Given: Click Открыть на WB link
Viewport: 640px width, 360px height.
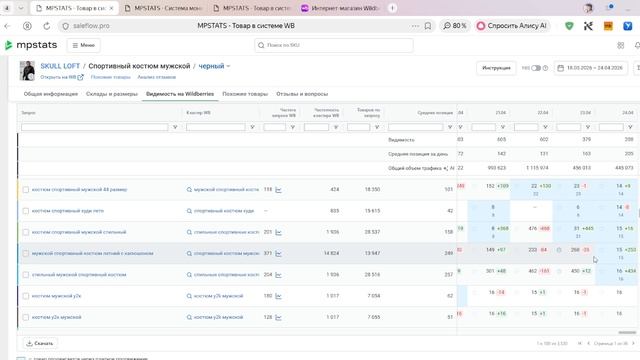Looking at the screenshot, I should click(62, 77).
